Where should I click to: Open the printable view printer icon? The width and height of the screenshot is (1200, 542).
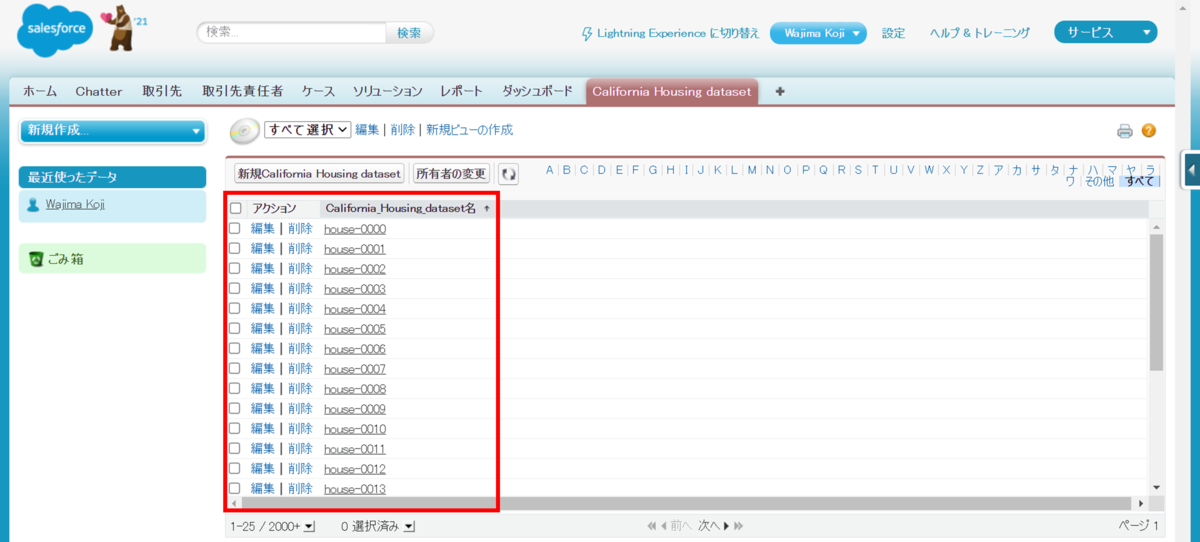pos(1124,131)
